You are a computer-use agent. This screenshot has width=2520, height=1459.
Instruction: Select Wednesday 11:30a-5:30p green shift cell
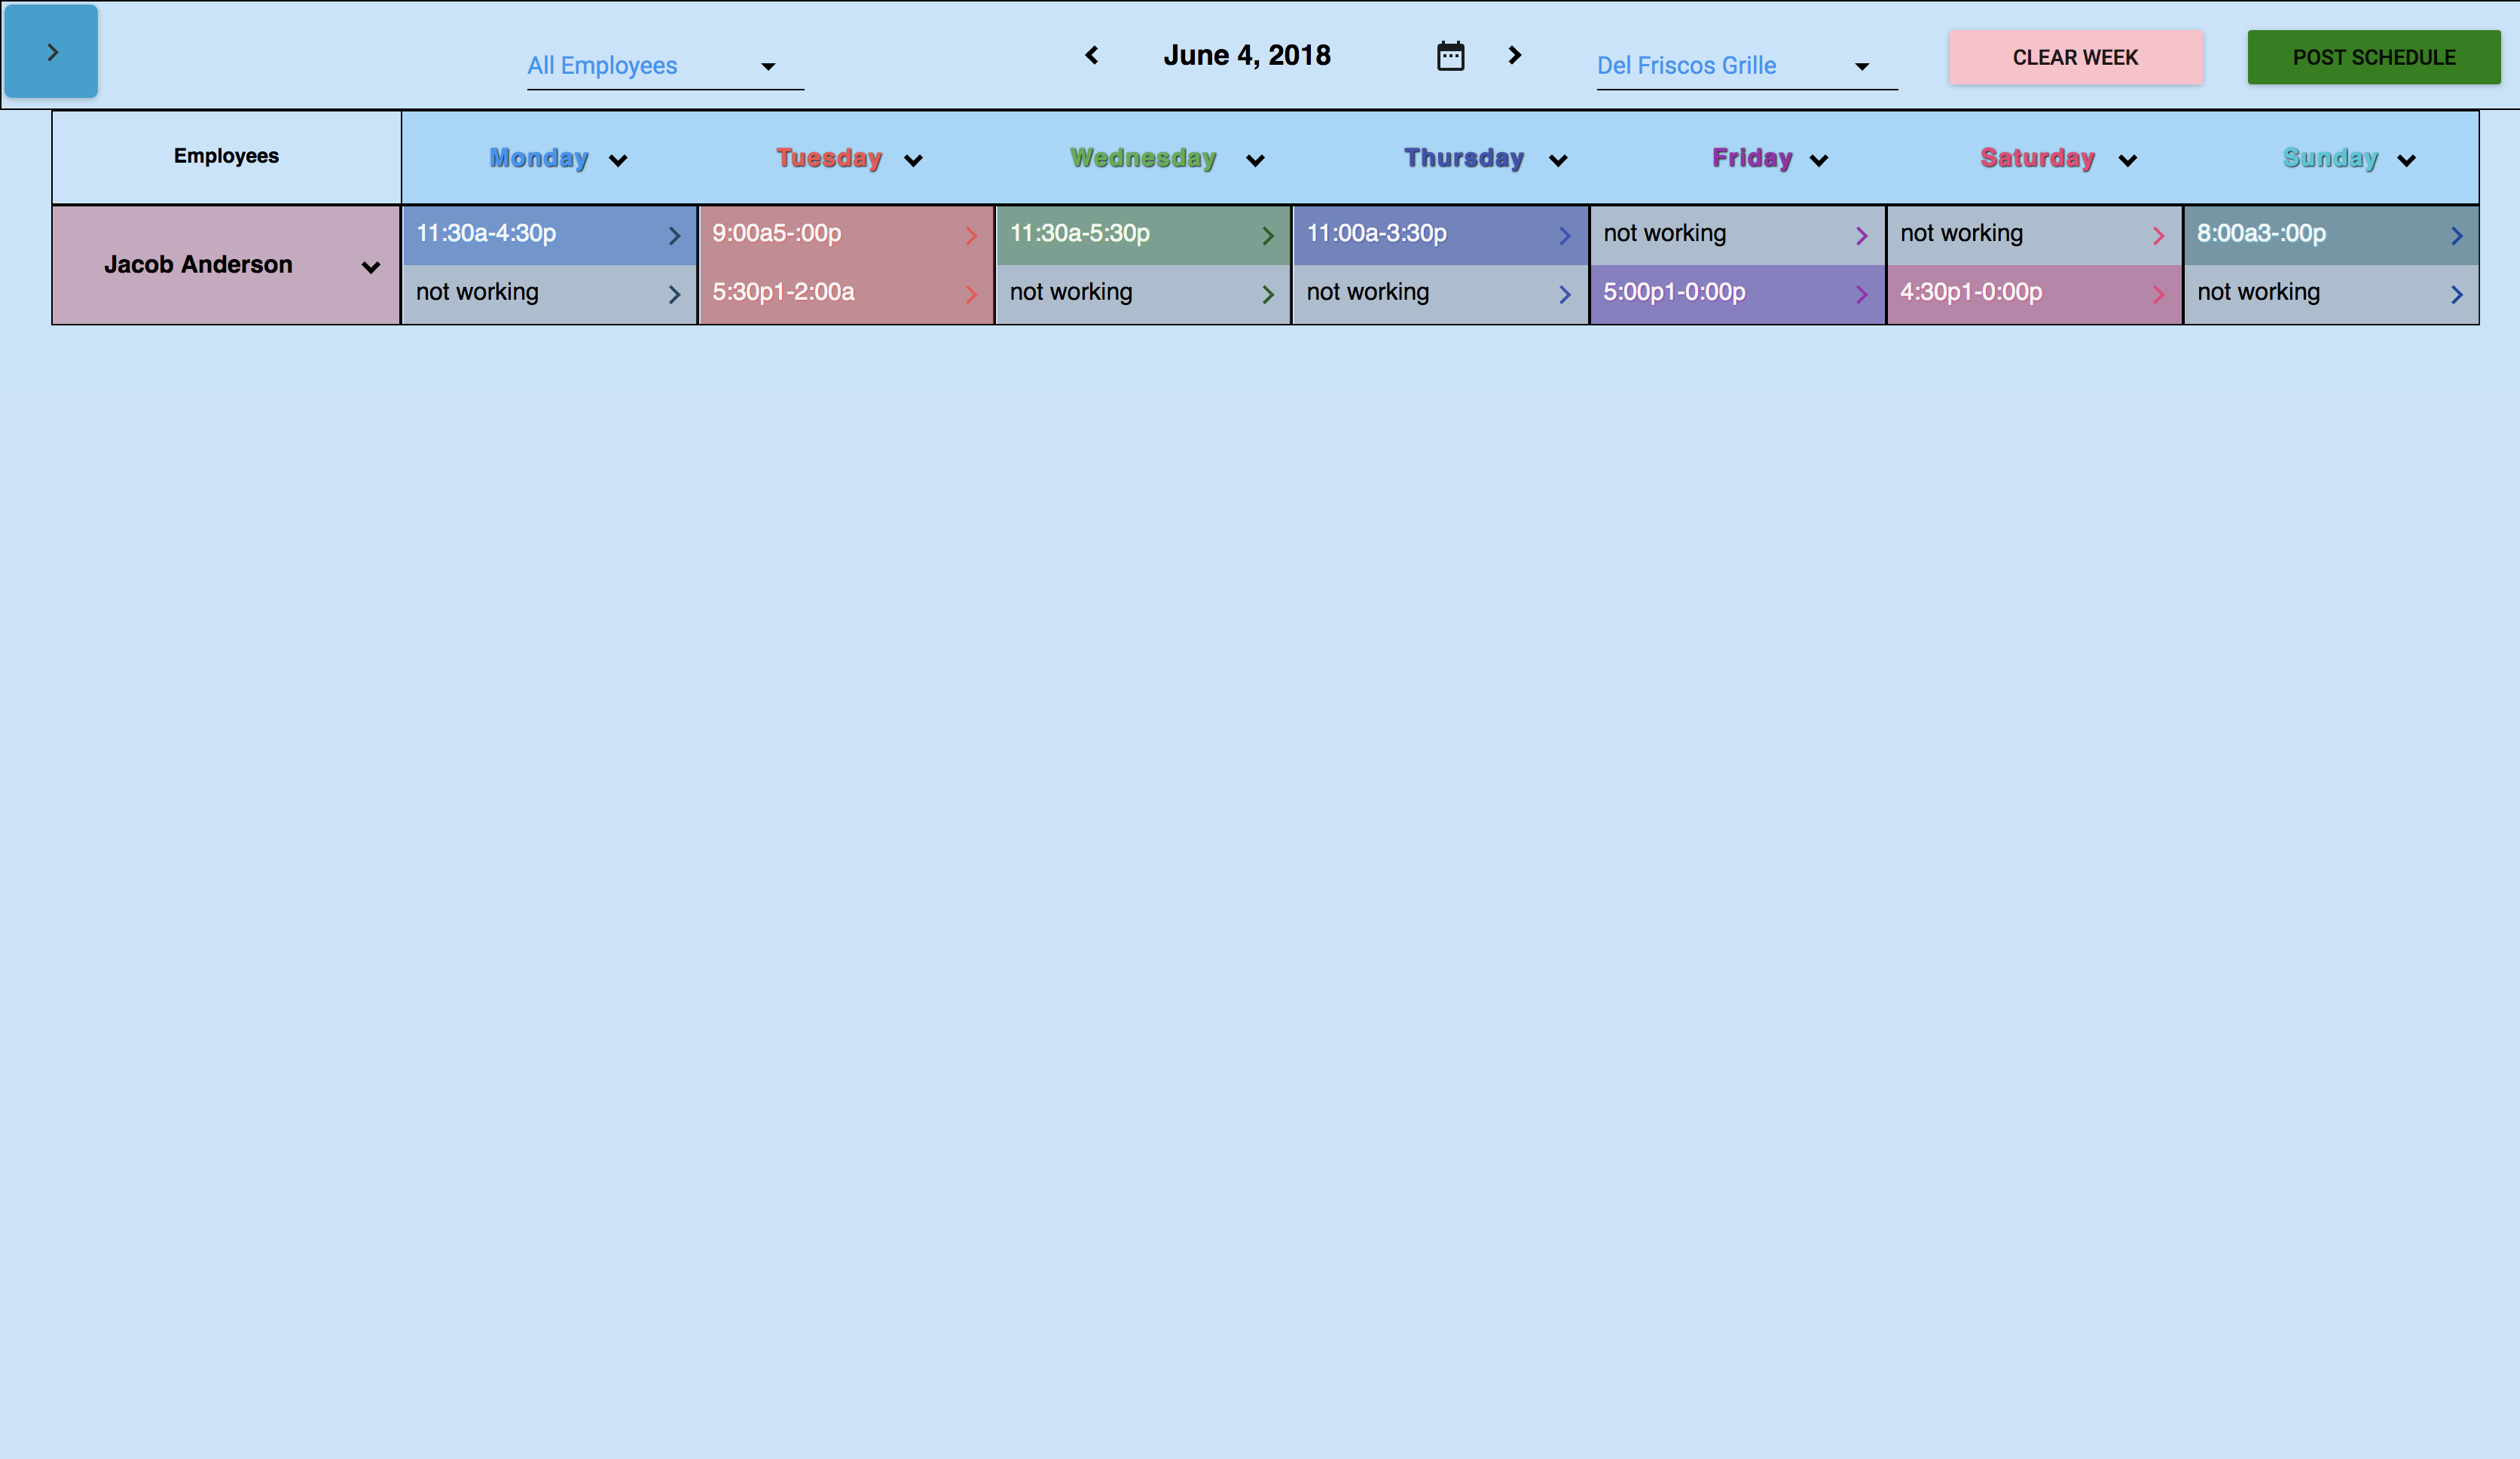(1130, 234)
